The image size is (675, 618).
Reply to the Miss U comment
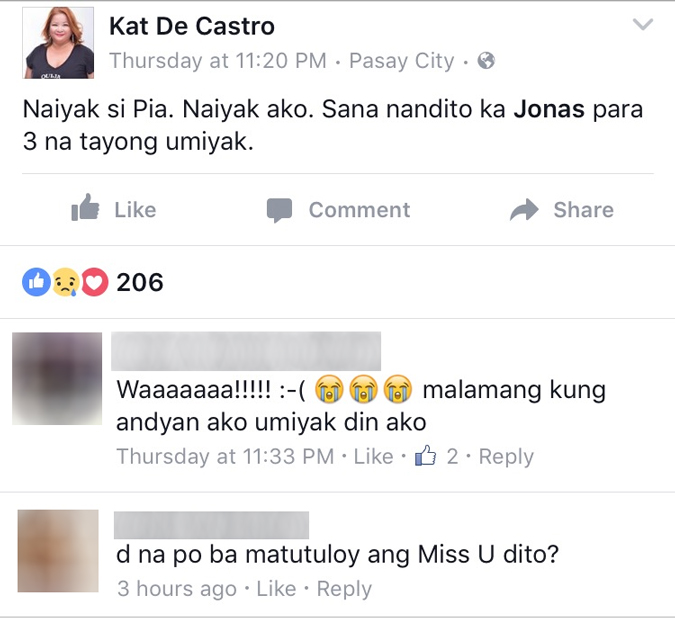tap(344, 590)
